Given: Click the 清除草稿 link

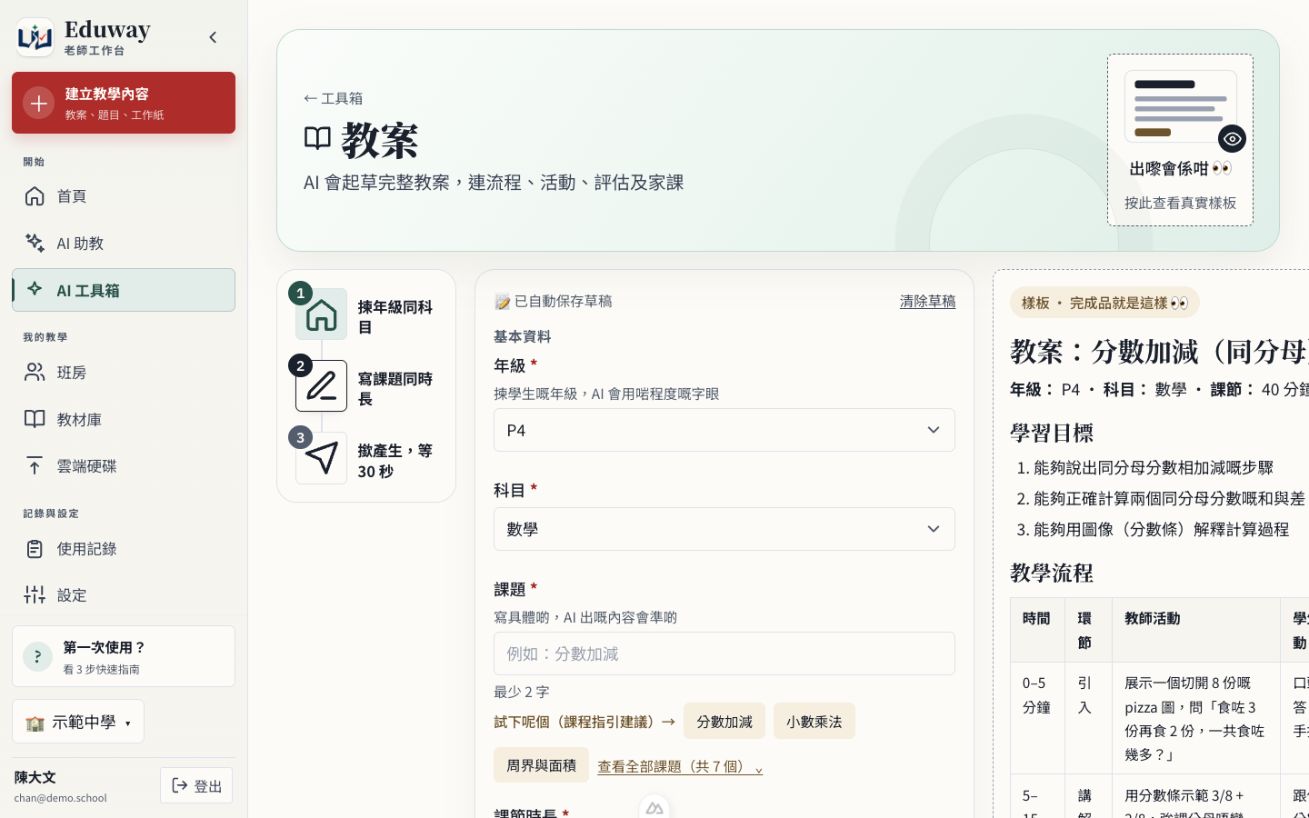Looking at the screenshot, I should tap(928, 301).
